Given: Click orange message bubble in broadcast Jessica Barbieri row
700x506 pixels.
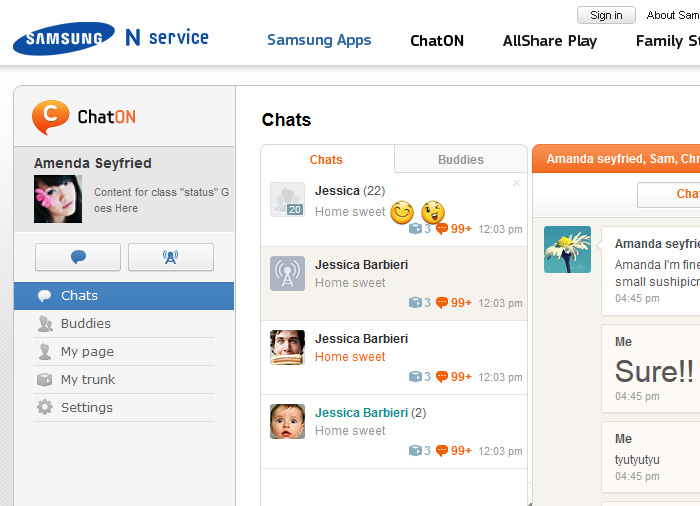Looking at the screenshot, I should pyautogui.click(x=442, y=303).
